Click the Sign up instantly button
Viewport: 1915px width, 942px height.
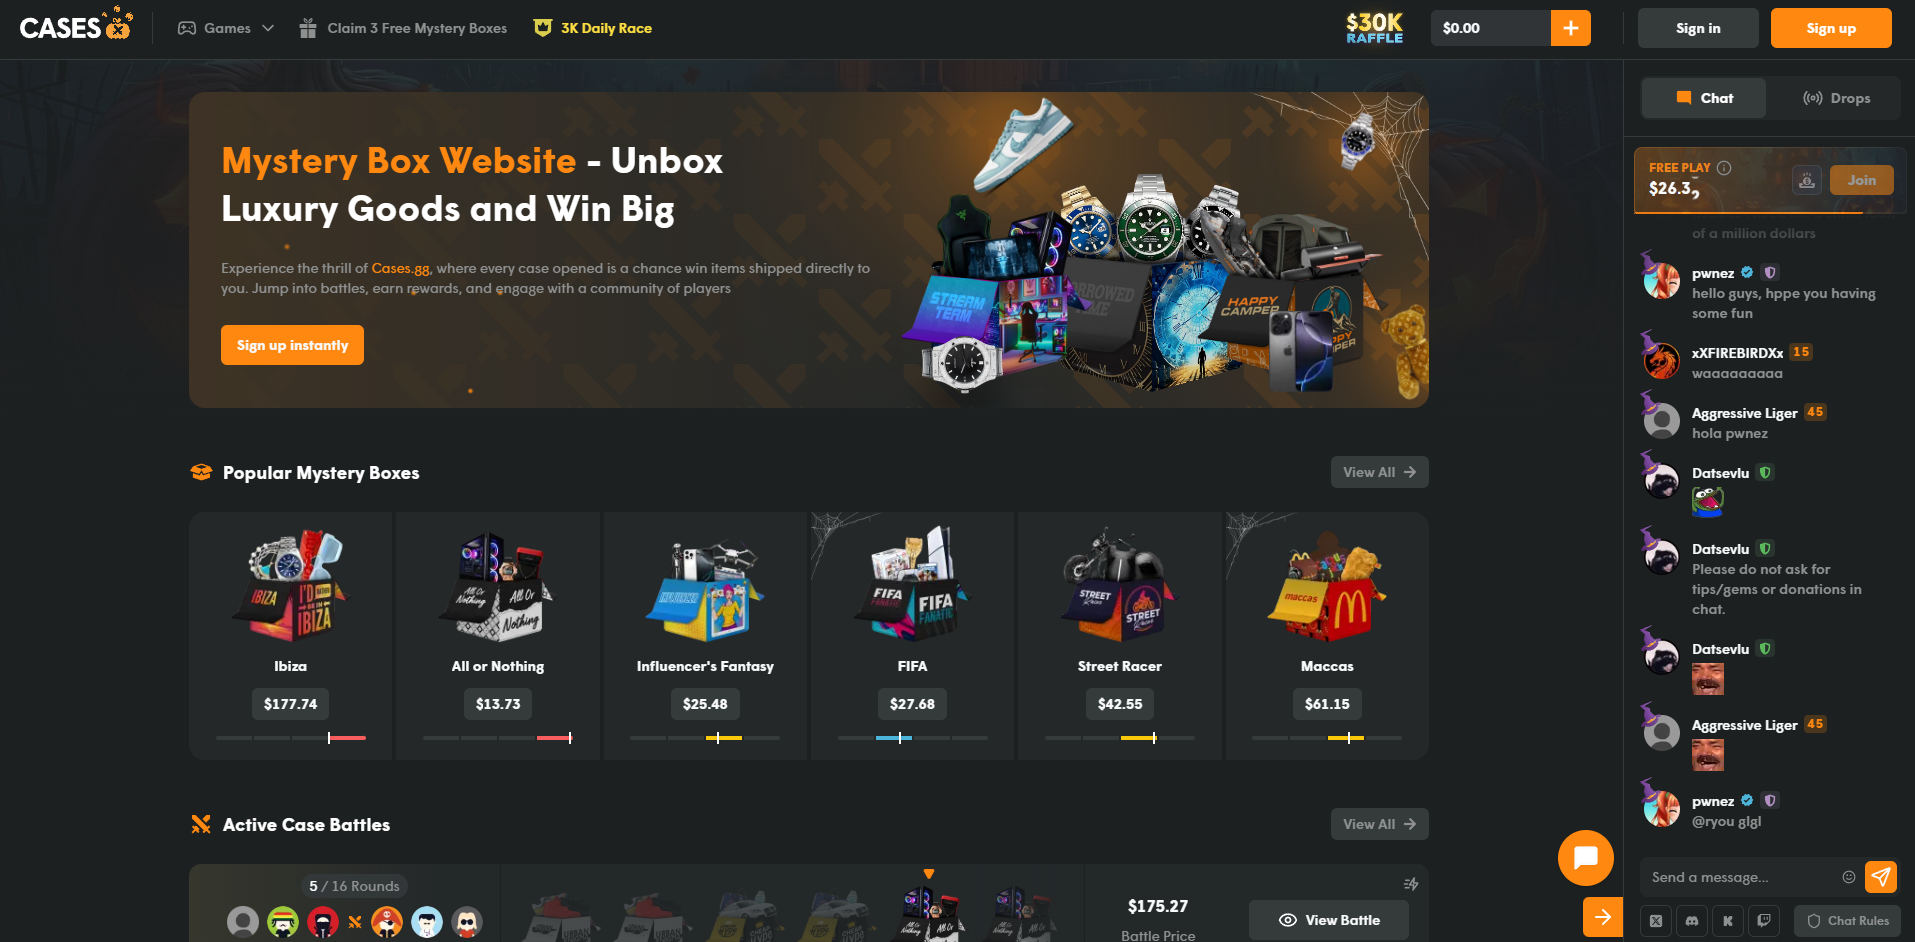click(292, 345)
